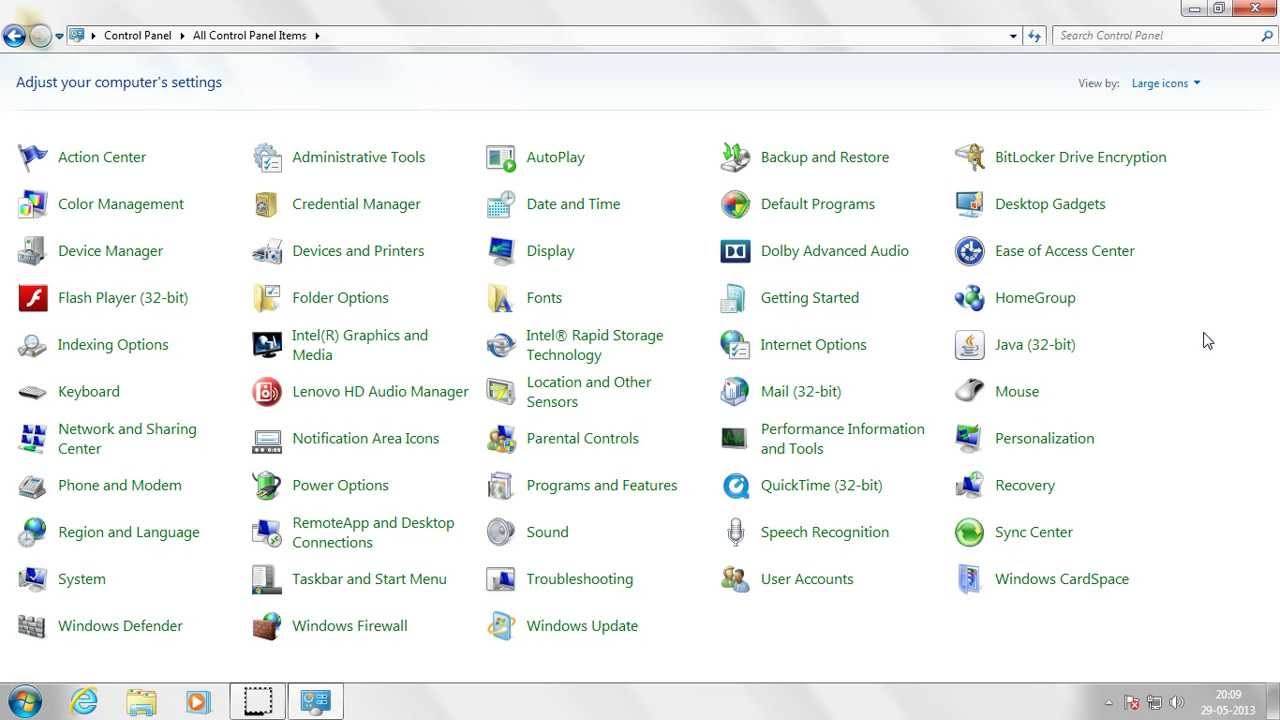
Task: Open the Device Manager link
Action: 110,251
